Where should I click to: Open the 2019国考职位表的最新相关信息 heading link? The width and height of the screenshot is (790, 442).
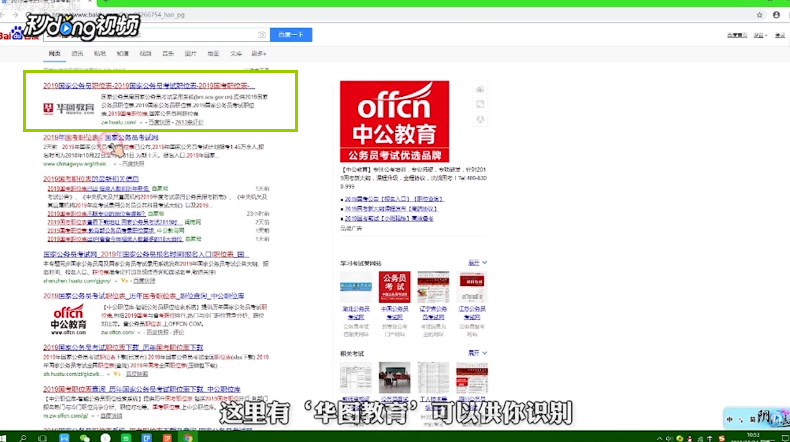click(x=91, y=179)
